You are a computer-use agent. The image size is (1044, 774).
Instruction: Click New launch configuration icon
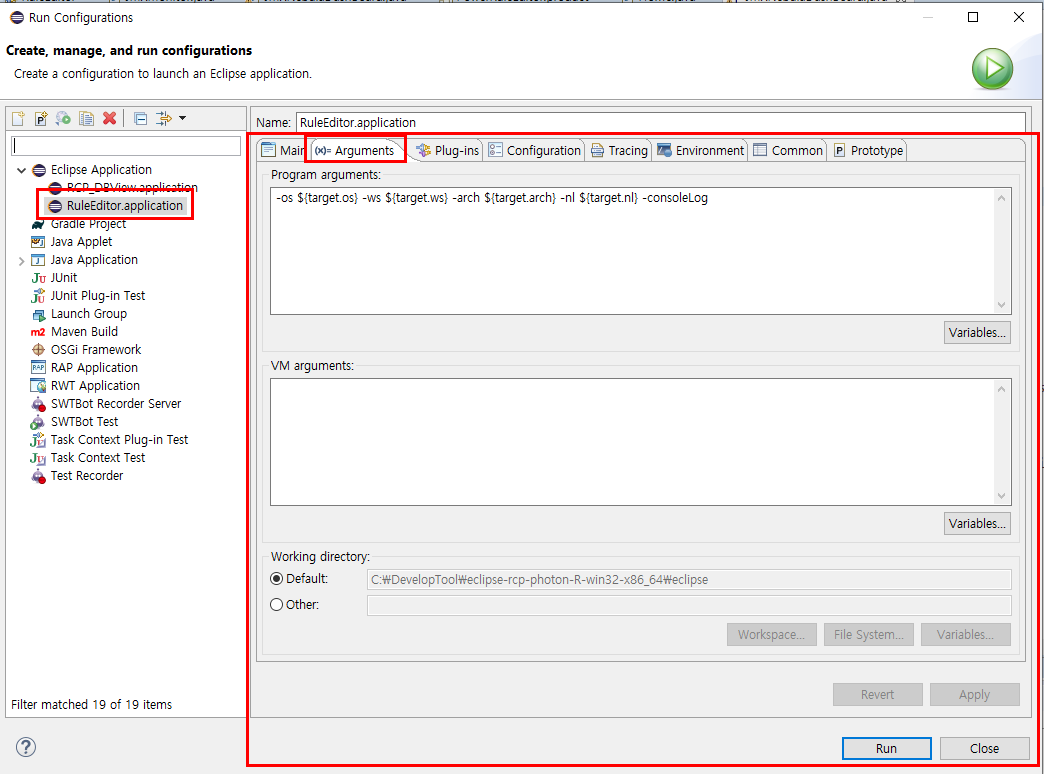point(19,119)
